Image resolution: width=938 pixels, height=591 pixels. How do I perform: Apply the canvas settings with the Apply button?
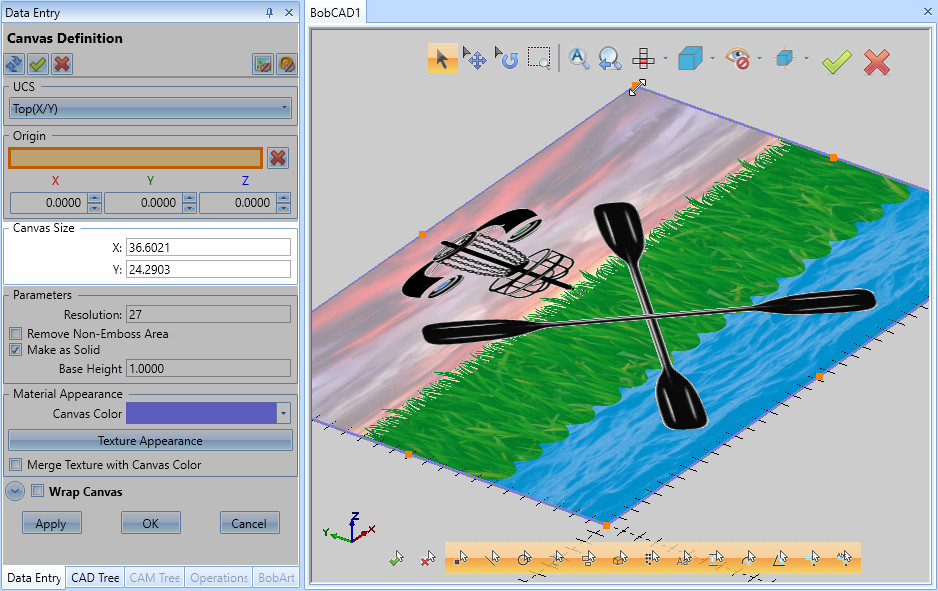point(51,522)
